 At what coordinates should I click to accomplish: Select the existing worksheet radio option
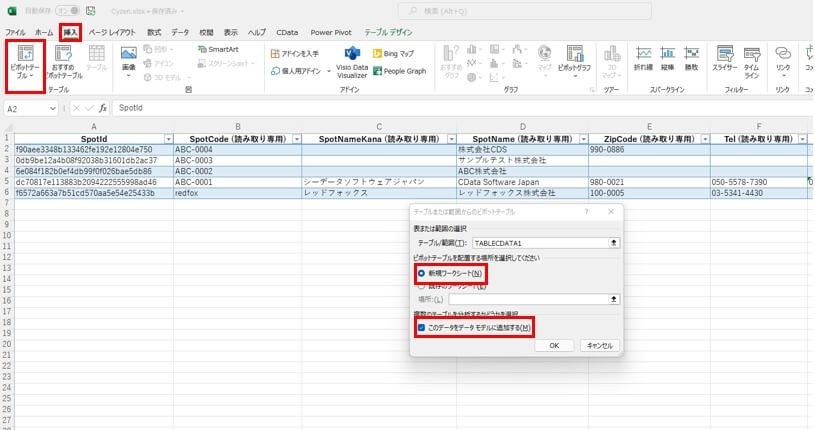(421, 286)
